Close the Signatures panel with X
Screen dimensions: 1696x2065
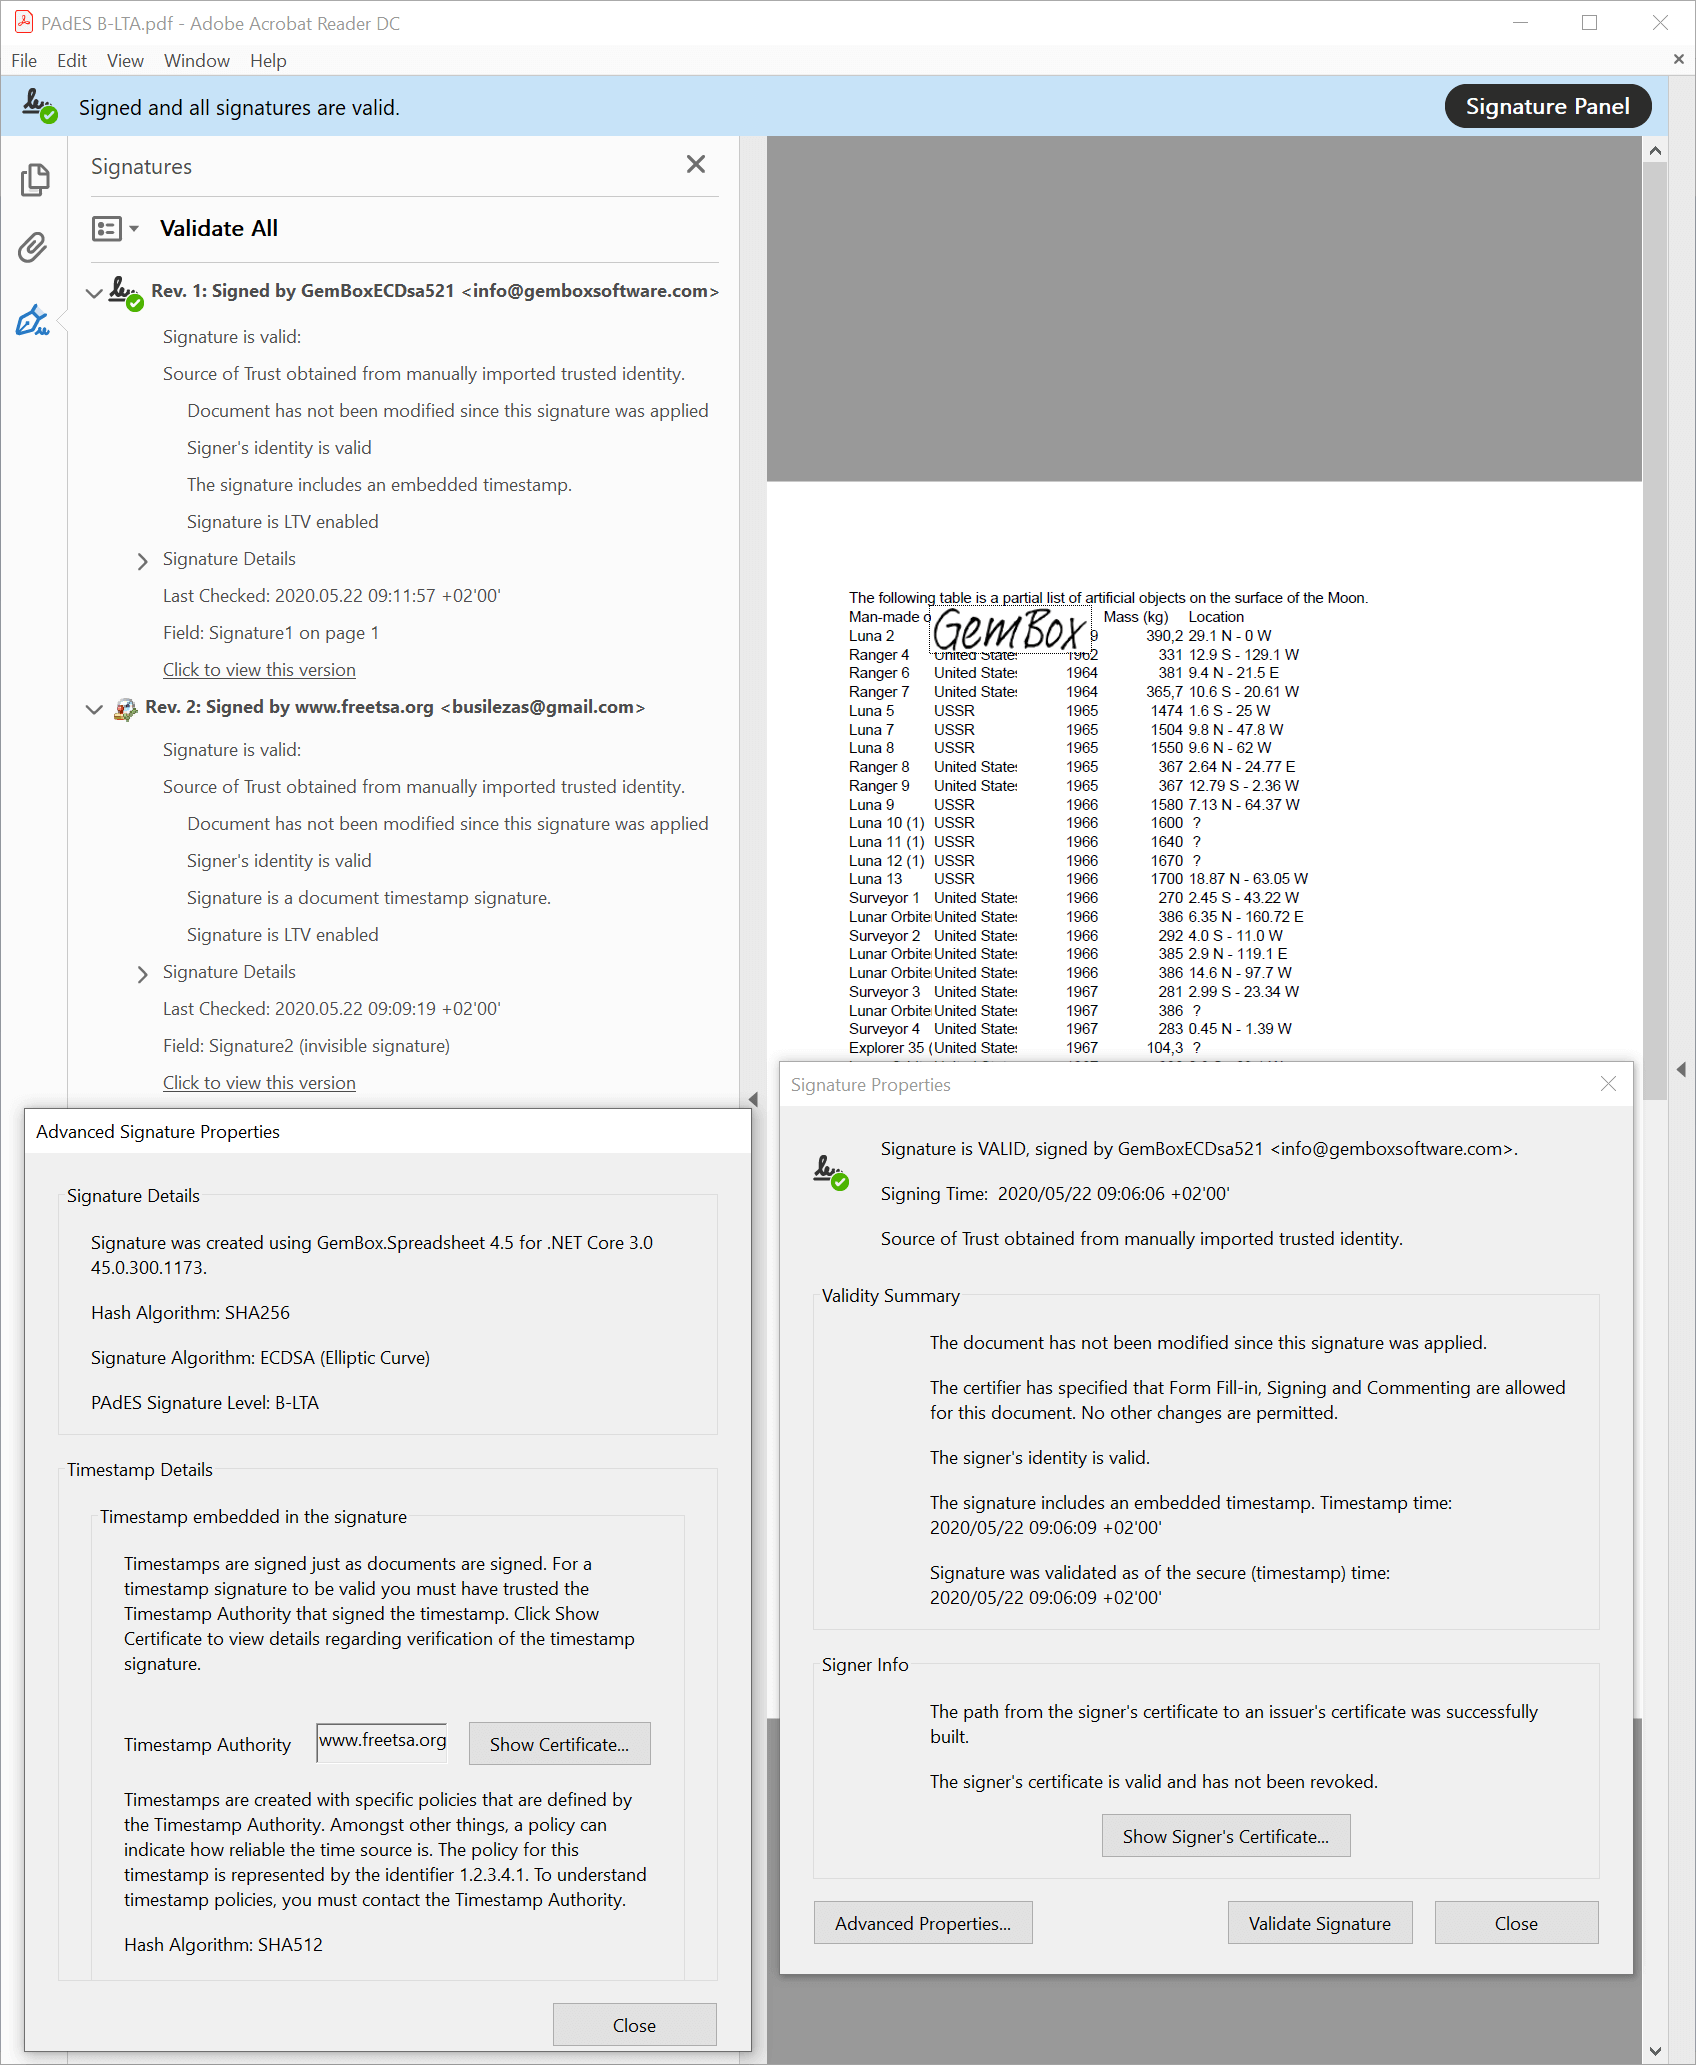696,164
